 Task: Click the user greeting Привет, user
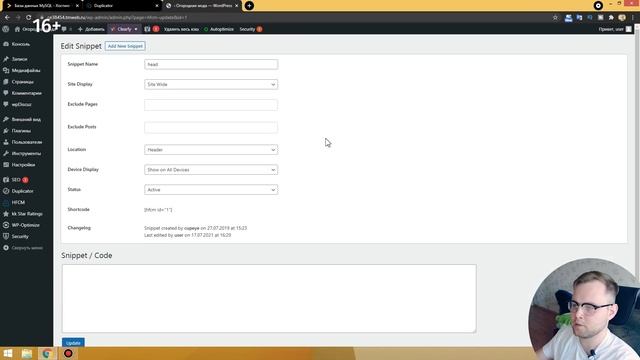pyautogui.click(x=615, y=29)
